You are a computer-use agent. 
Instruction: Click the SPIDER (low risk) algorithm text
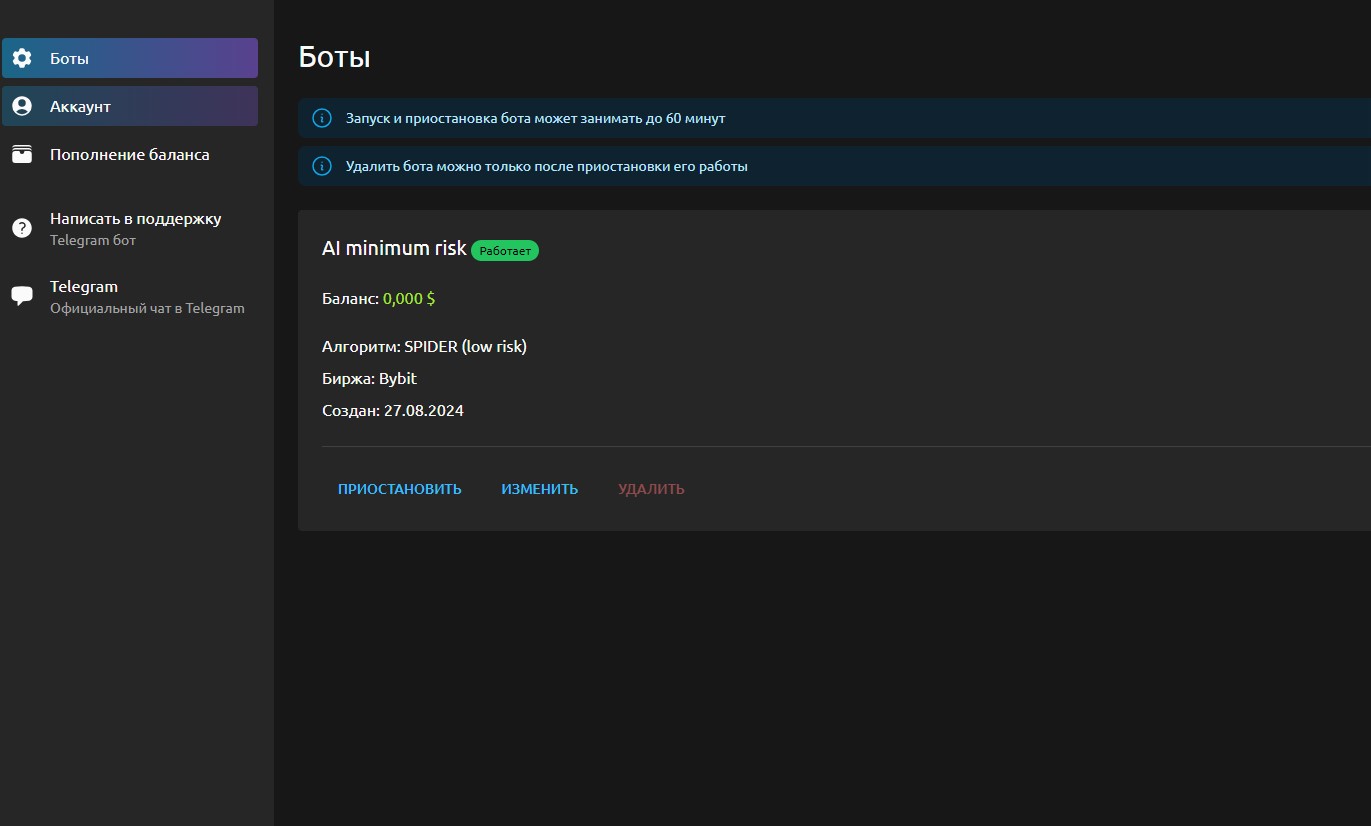click(x=465, y=346)
